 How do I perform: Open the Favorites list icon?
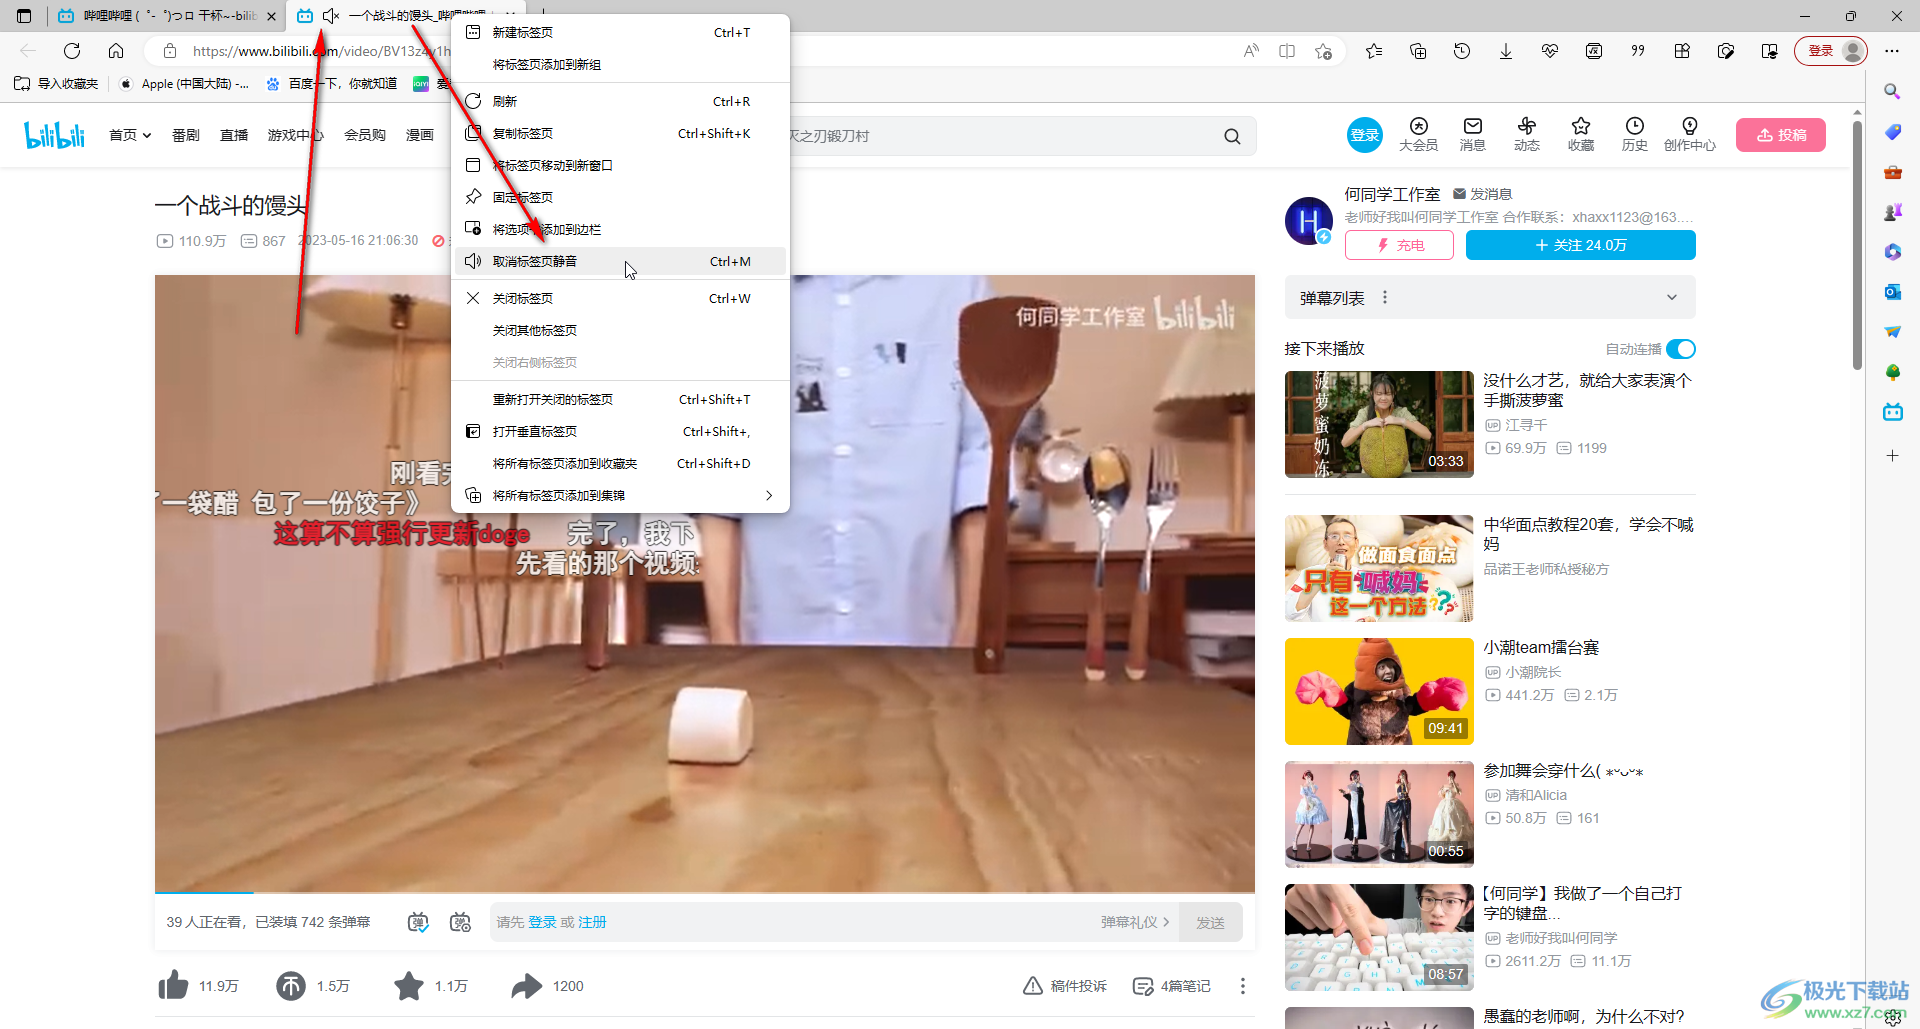tap(1374, 51)
